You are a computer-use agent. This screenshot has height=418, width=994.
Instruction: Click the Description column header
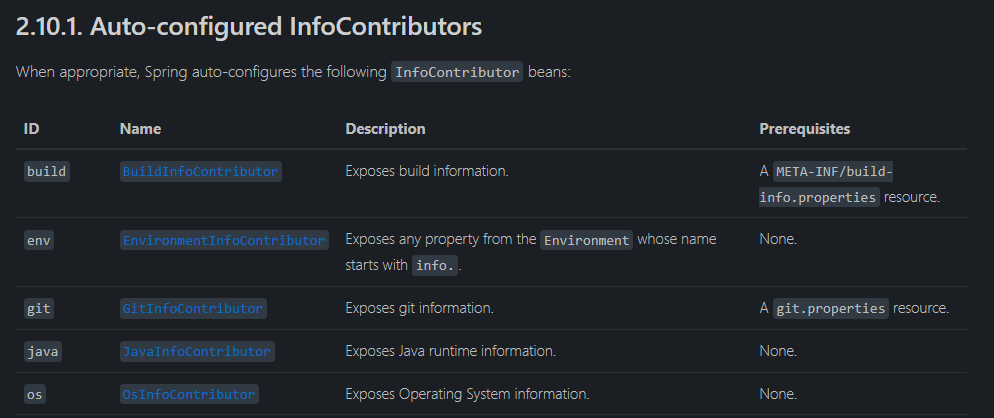point(385,129)
